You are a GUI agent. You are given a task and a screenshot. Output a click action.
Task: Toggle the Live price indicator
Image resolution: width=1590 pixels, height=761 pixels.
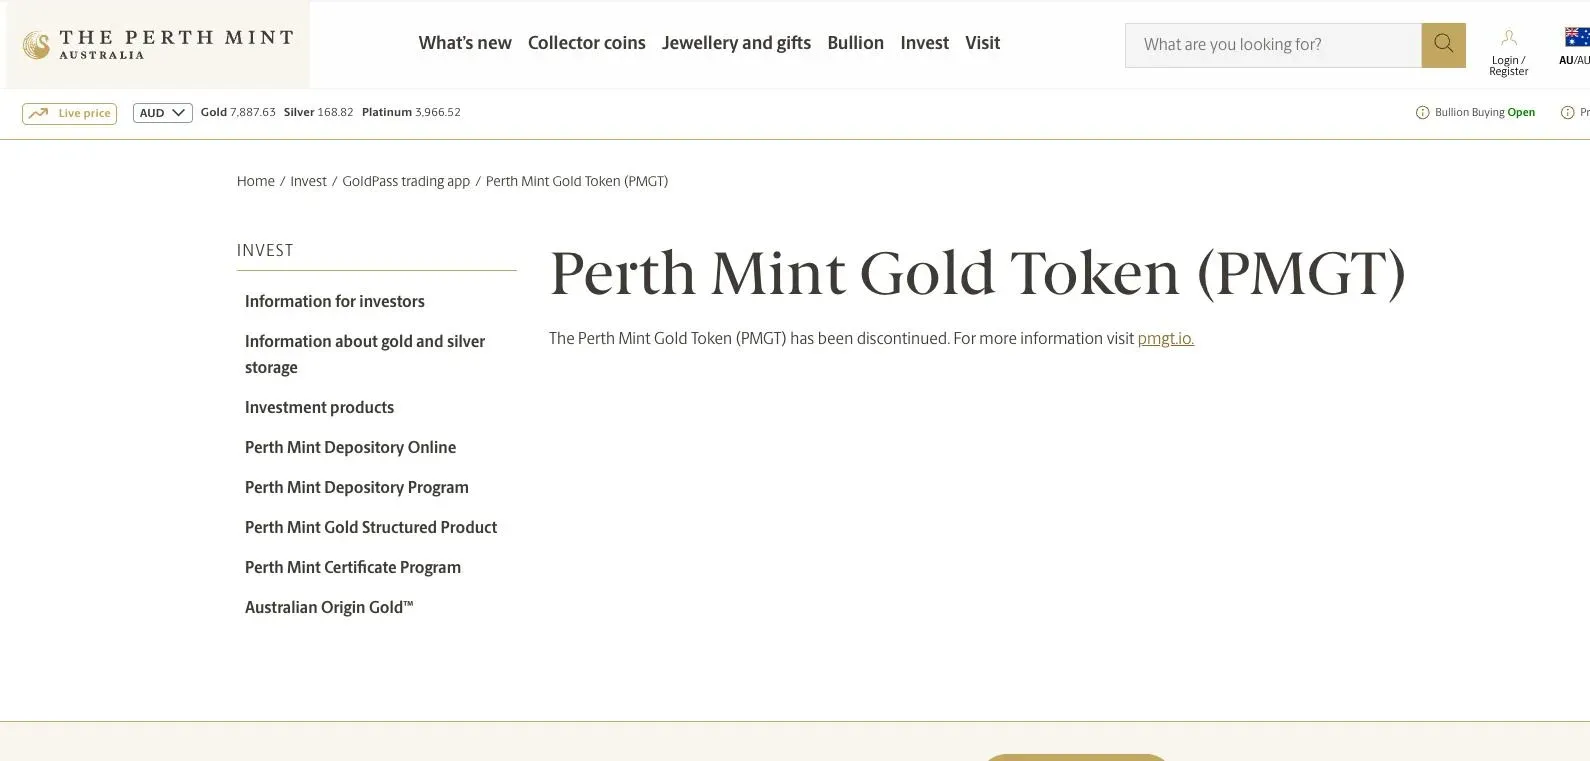click(x=68, y=112)
